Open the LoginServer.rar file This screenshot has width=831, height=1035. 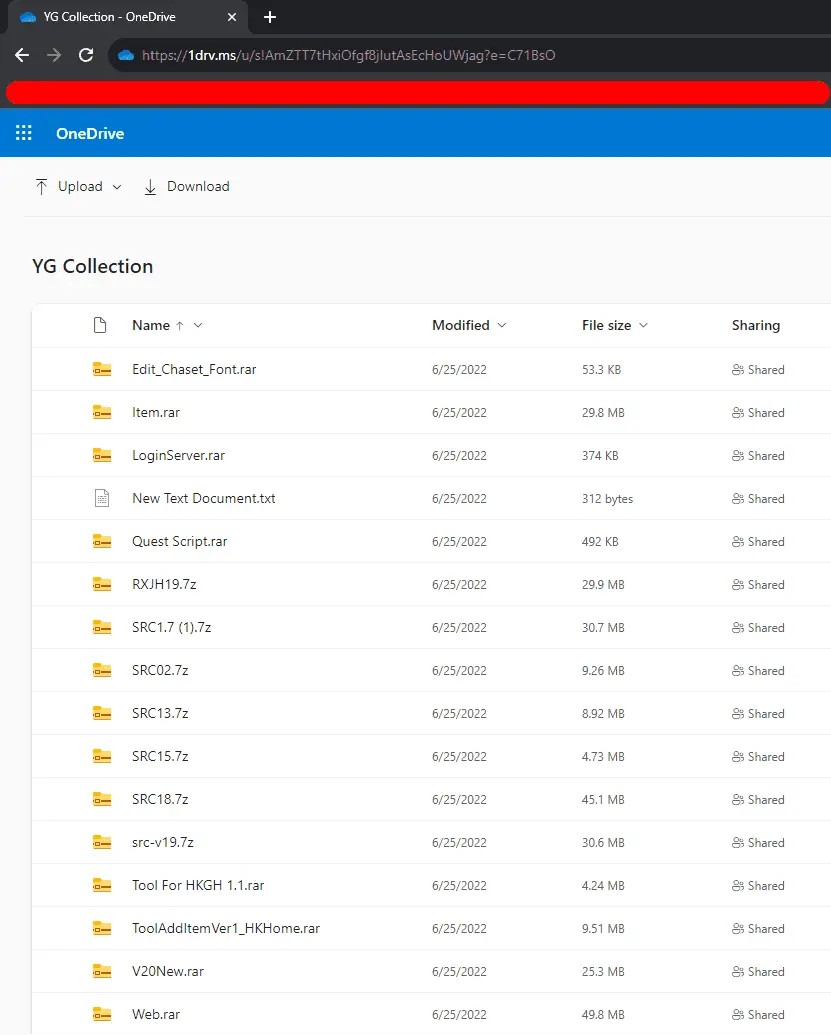(x=178, y=455)
